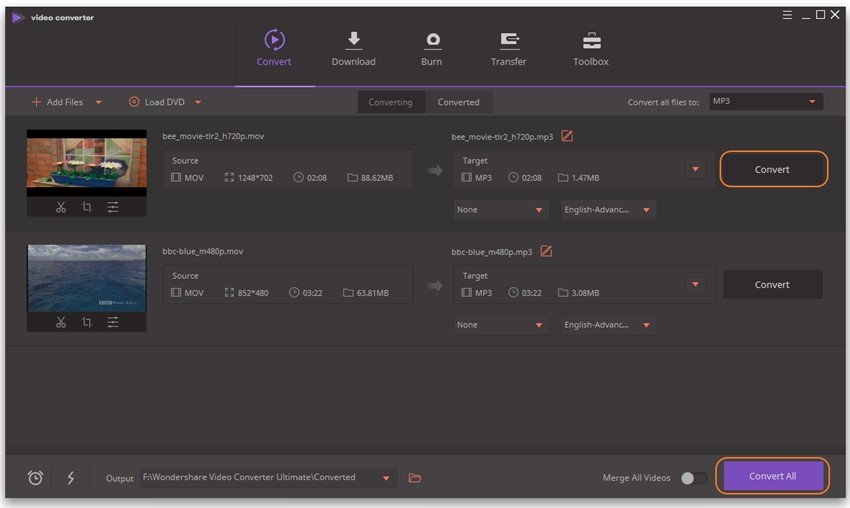This screenshot has width=850, height=508.
Task: Click Convert button for bee_movie file
Action: (x=772, y=170)
